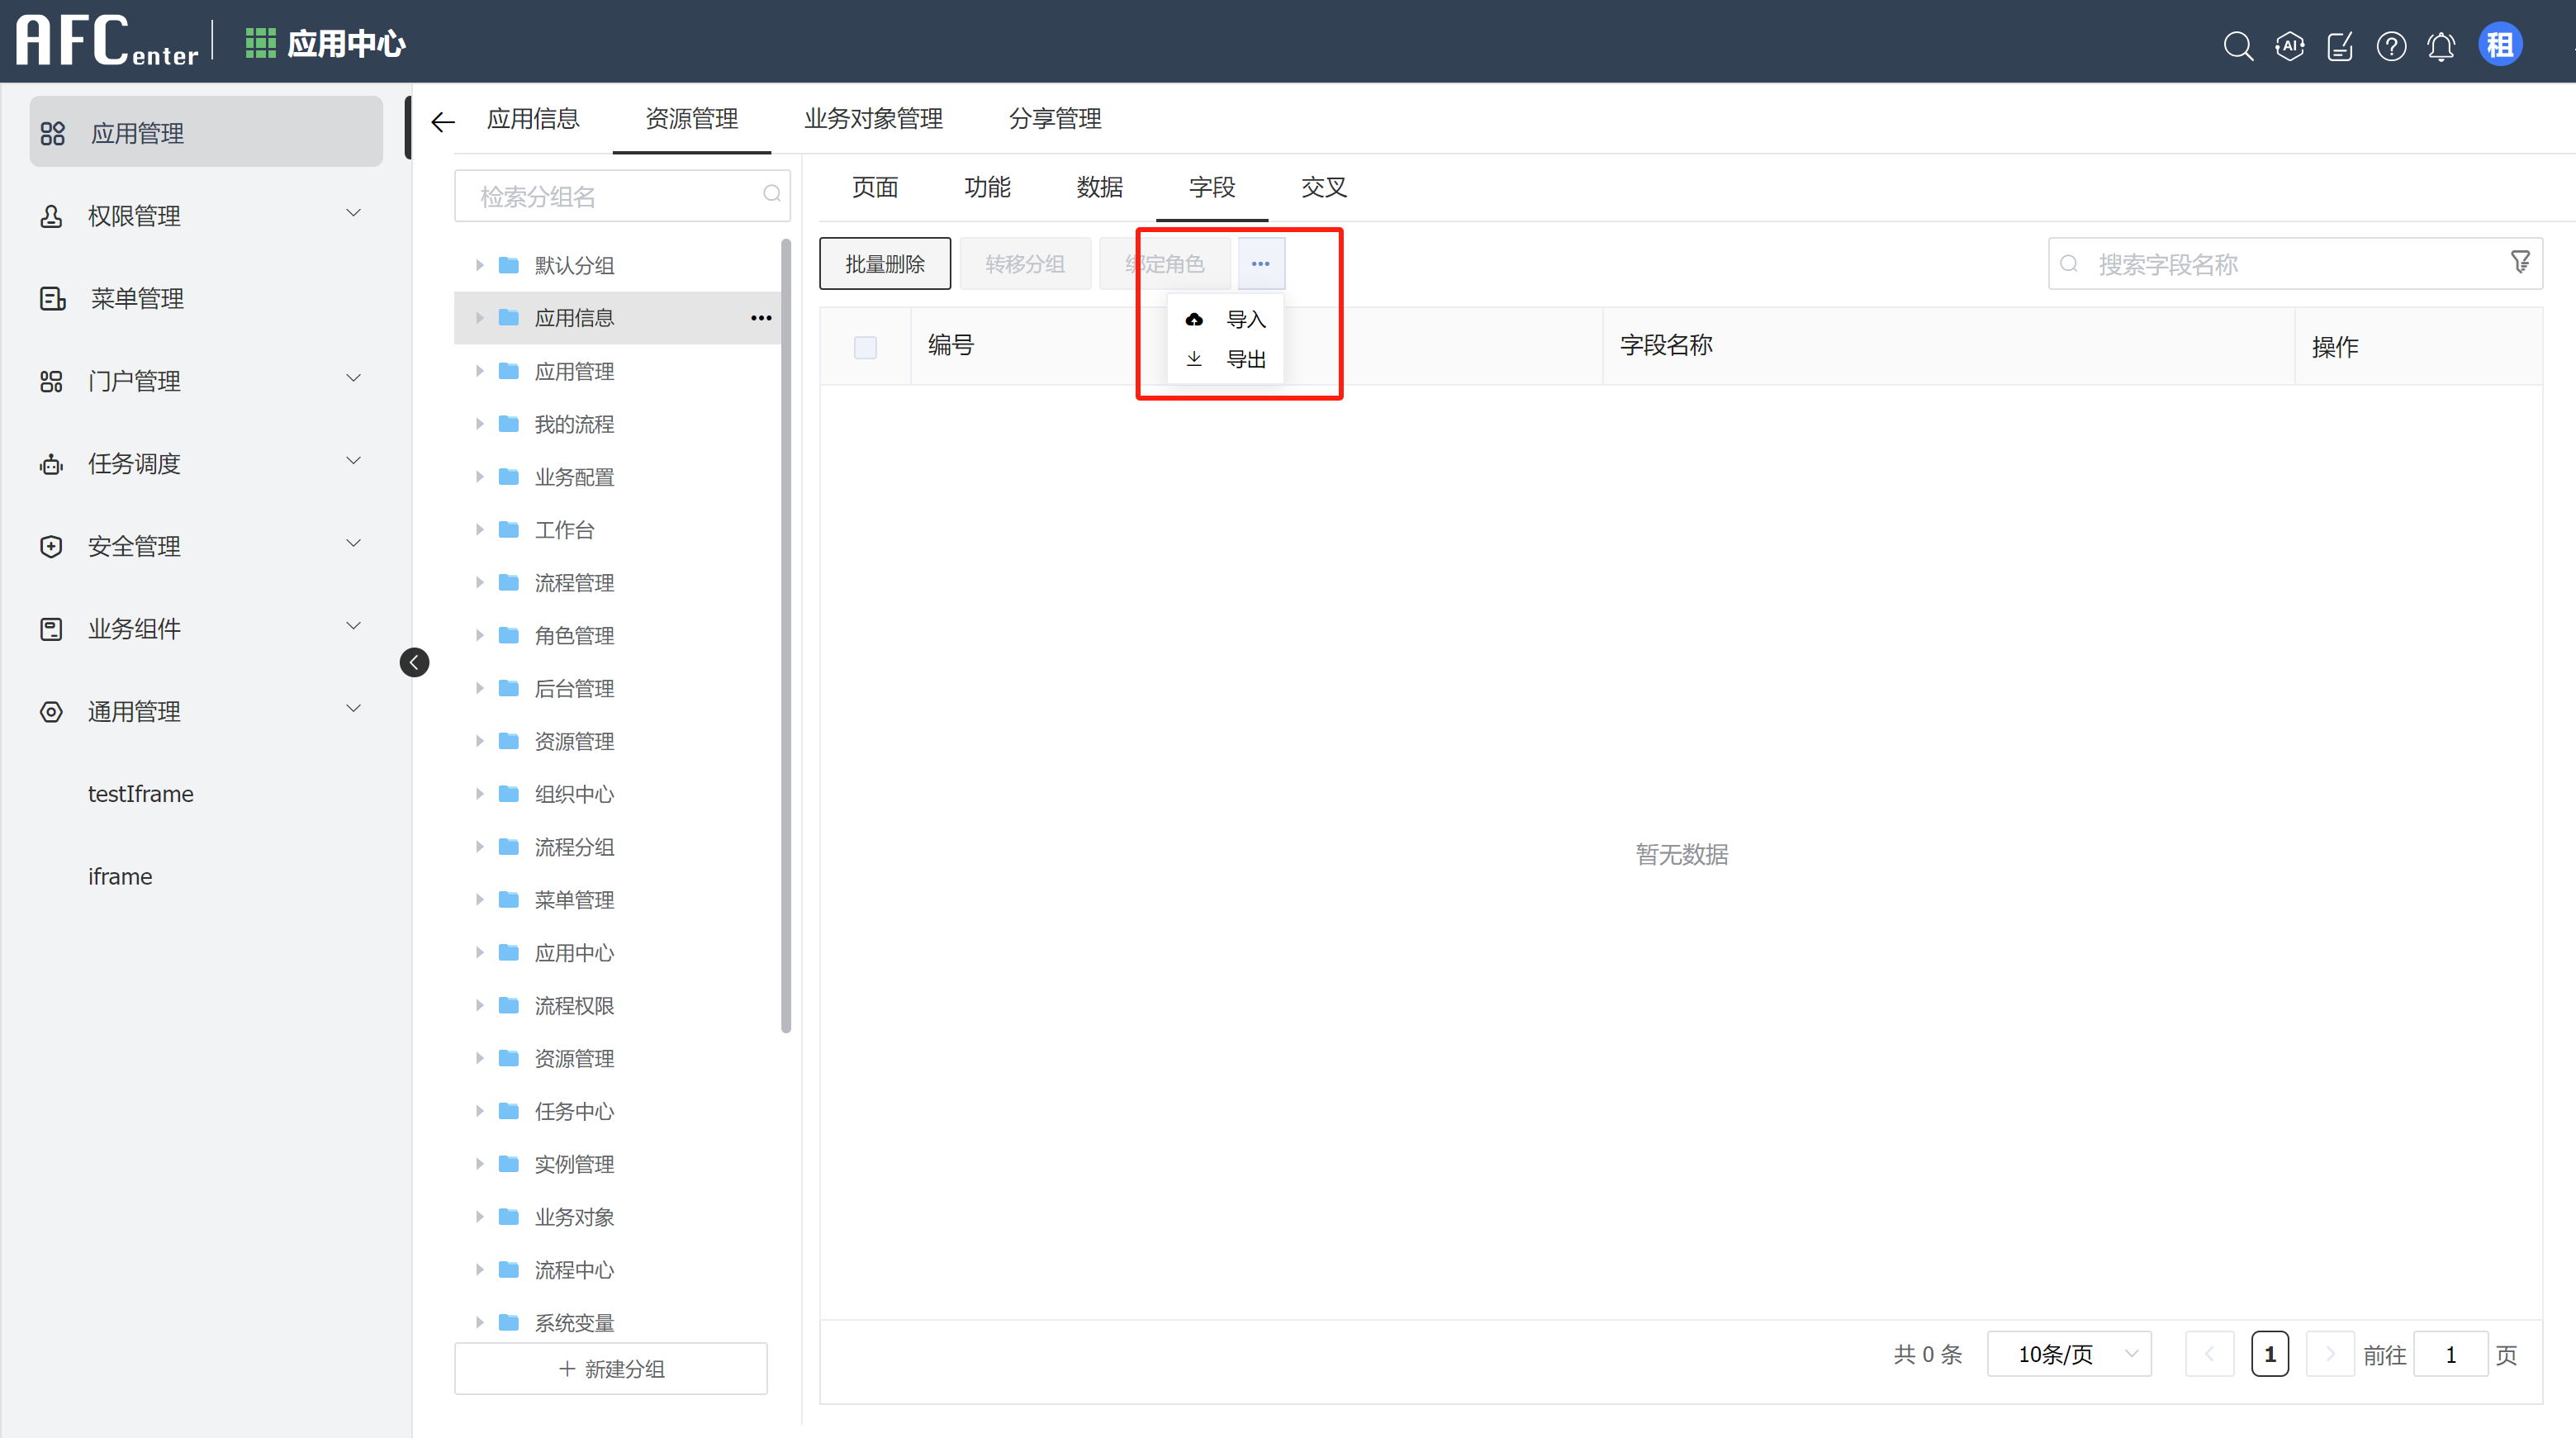Open the 10条/页 page size dropdown
The width and height of the screenshot is (2576, 1438).
[2069, 1353]
